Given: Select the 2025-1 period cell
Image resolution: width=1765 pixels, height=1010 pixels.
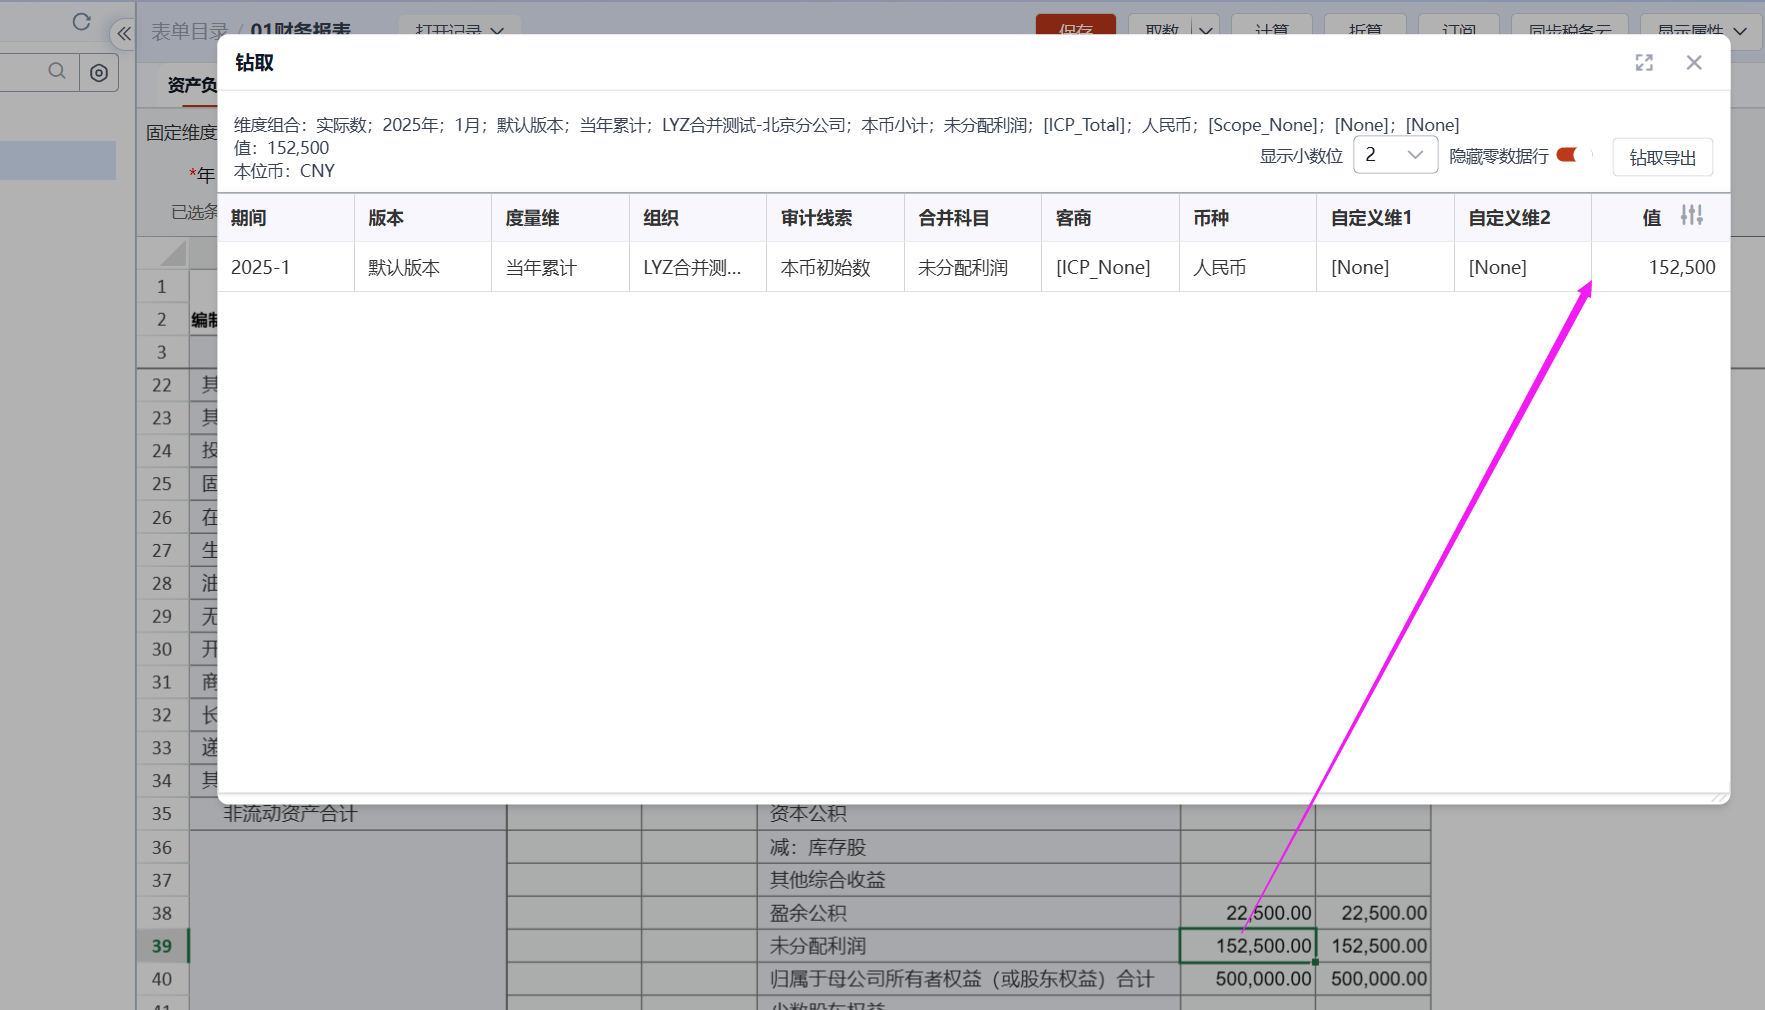Looking at the screenshot, I should coord(285,268).
